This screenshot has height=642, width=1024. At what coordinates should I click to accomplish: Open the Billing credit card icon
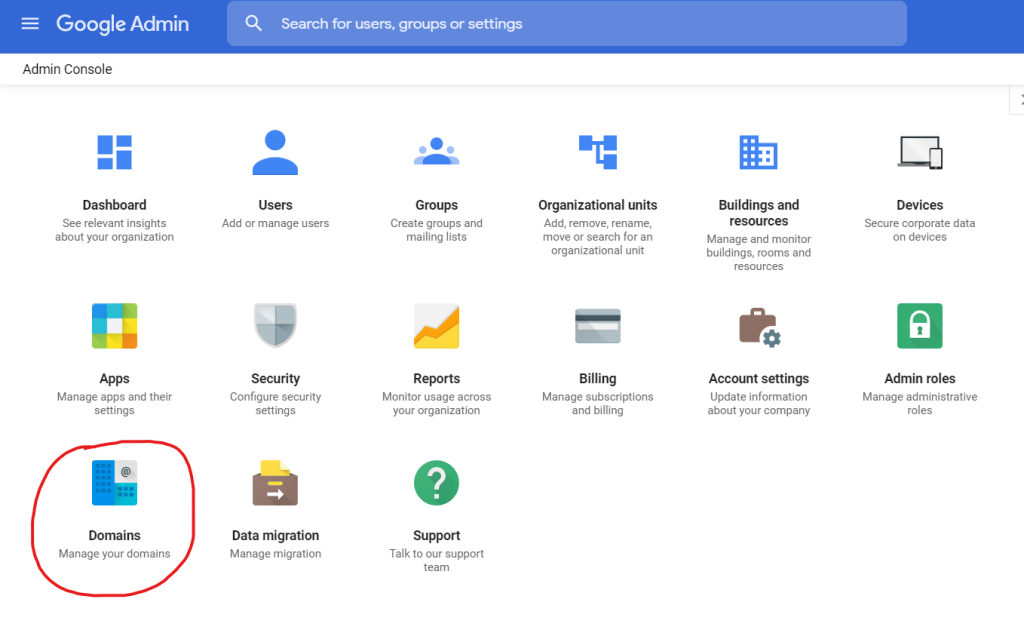pos(598,326)
